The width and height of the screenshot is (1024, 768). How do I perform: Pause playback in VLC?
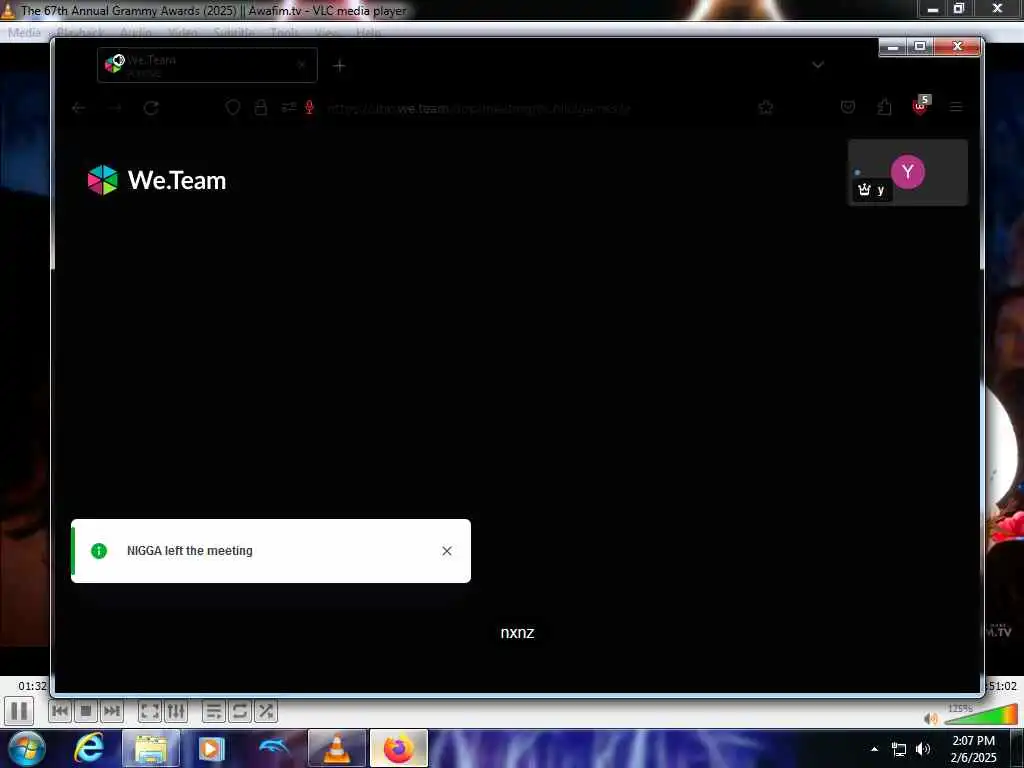coord(19,711)
